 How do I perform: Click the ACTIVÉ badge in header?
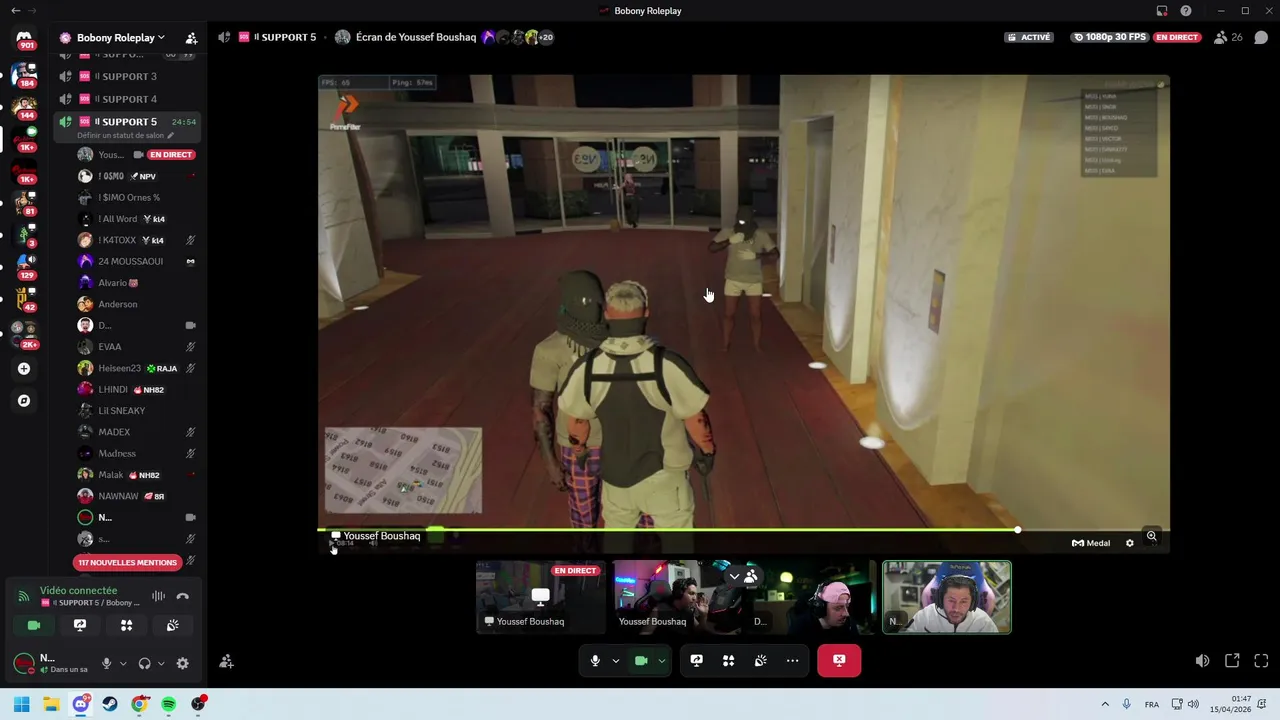point(1029,37)
